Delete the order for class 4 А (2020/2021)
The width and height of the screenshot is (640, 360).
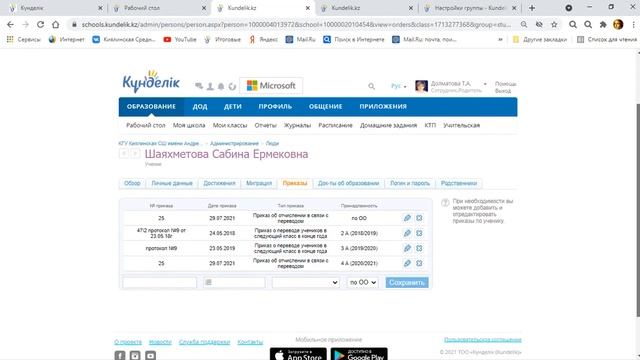point(419,263)
